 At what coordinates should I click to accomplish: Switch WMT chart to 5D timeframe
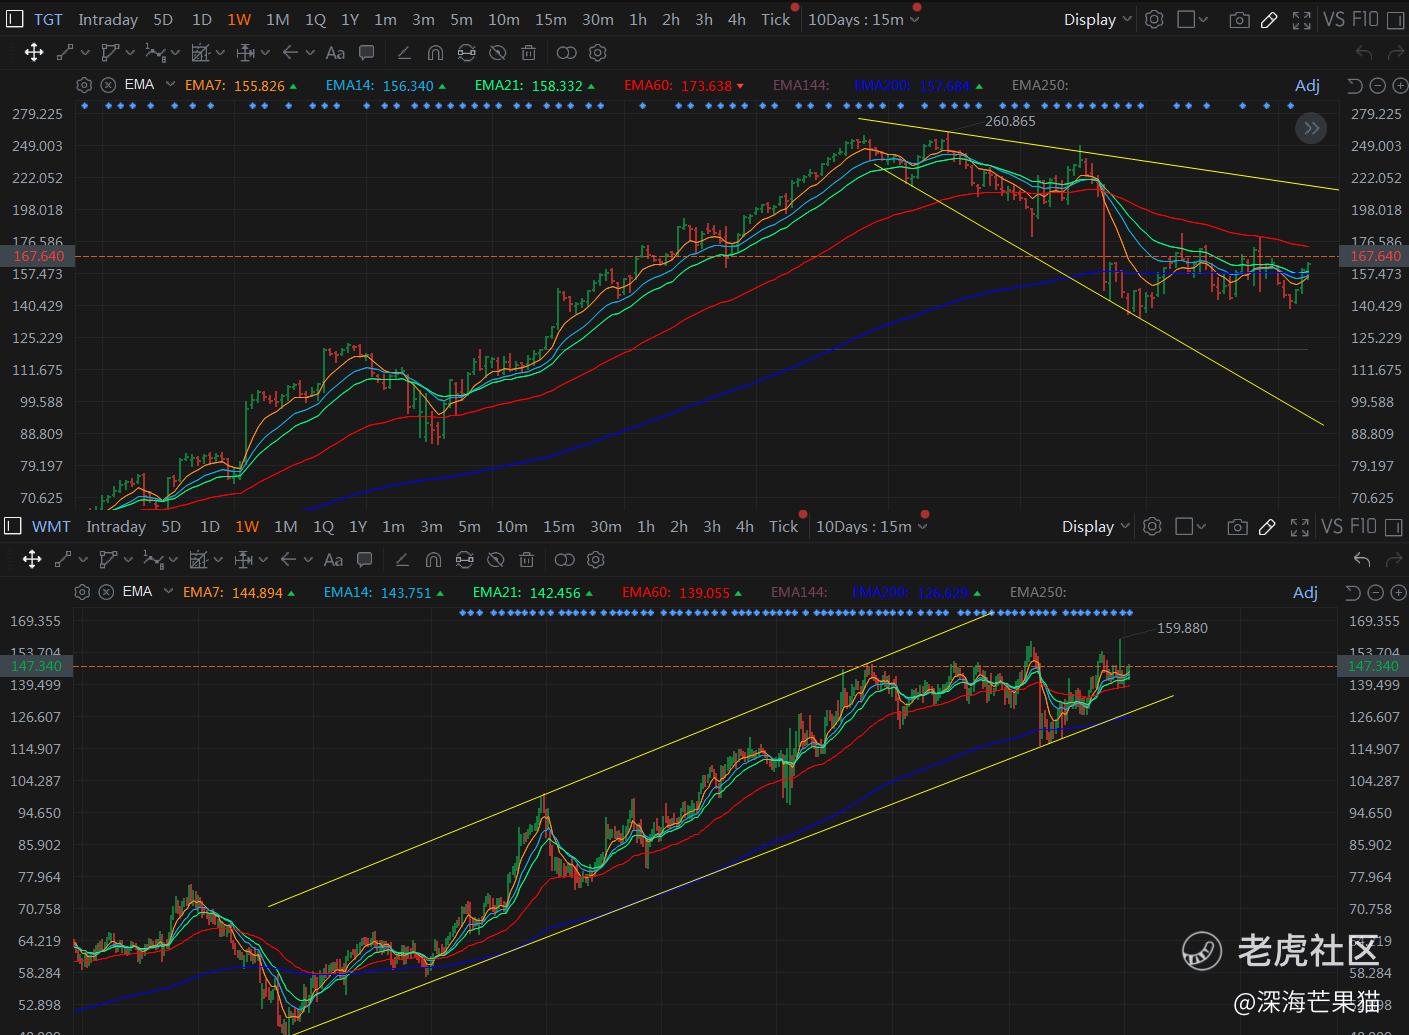pyautogui.click(x=171, y=527)
